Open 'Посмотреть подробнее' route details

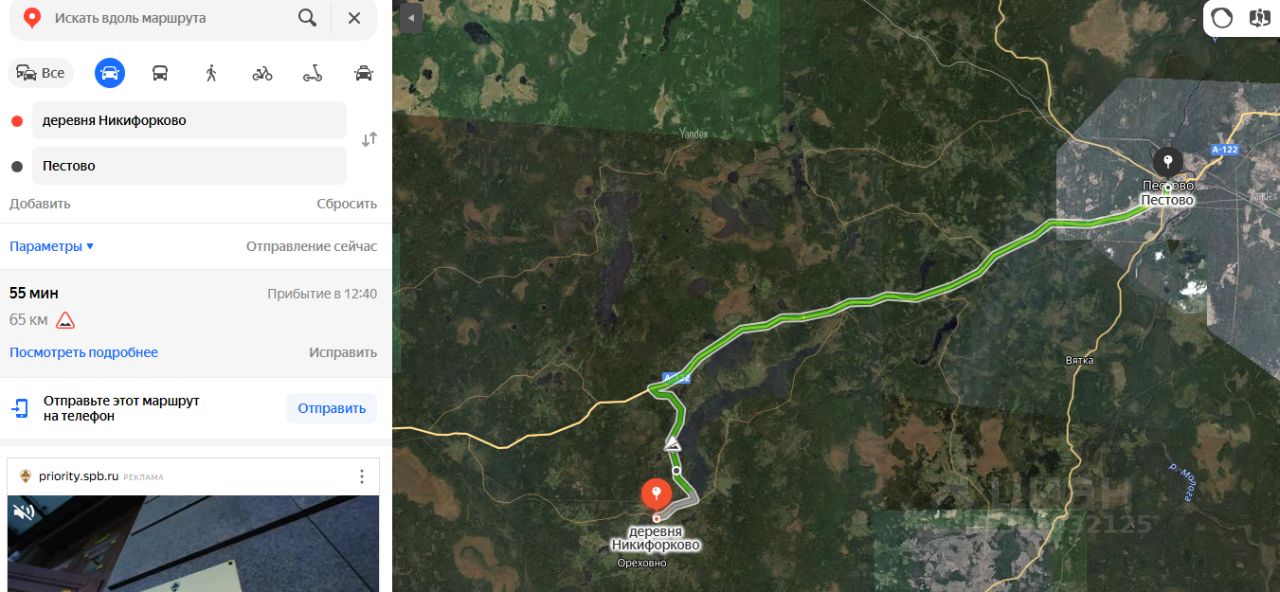[x=84, y=352]
